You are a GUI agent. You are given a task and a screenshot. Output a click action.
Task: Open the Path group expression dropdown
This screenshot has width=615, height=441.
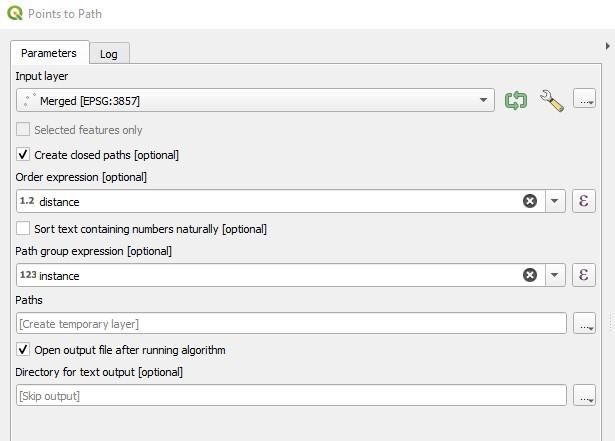coord(556,275)
